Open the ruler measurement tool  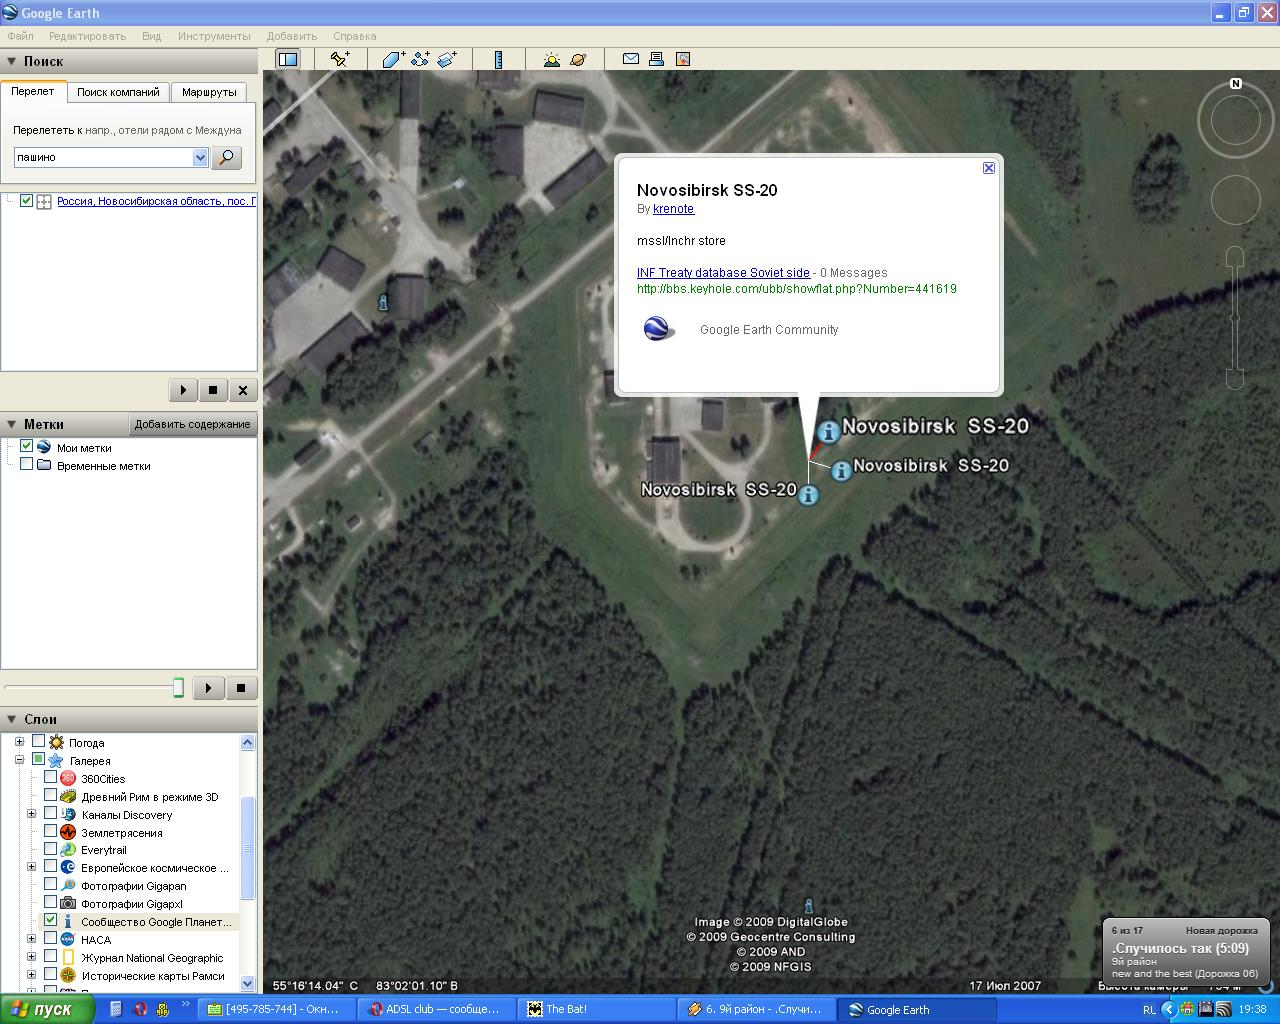coord(498,59)
